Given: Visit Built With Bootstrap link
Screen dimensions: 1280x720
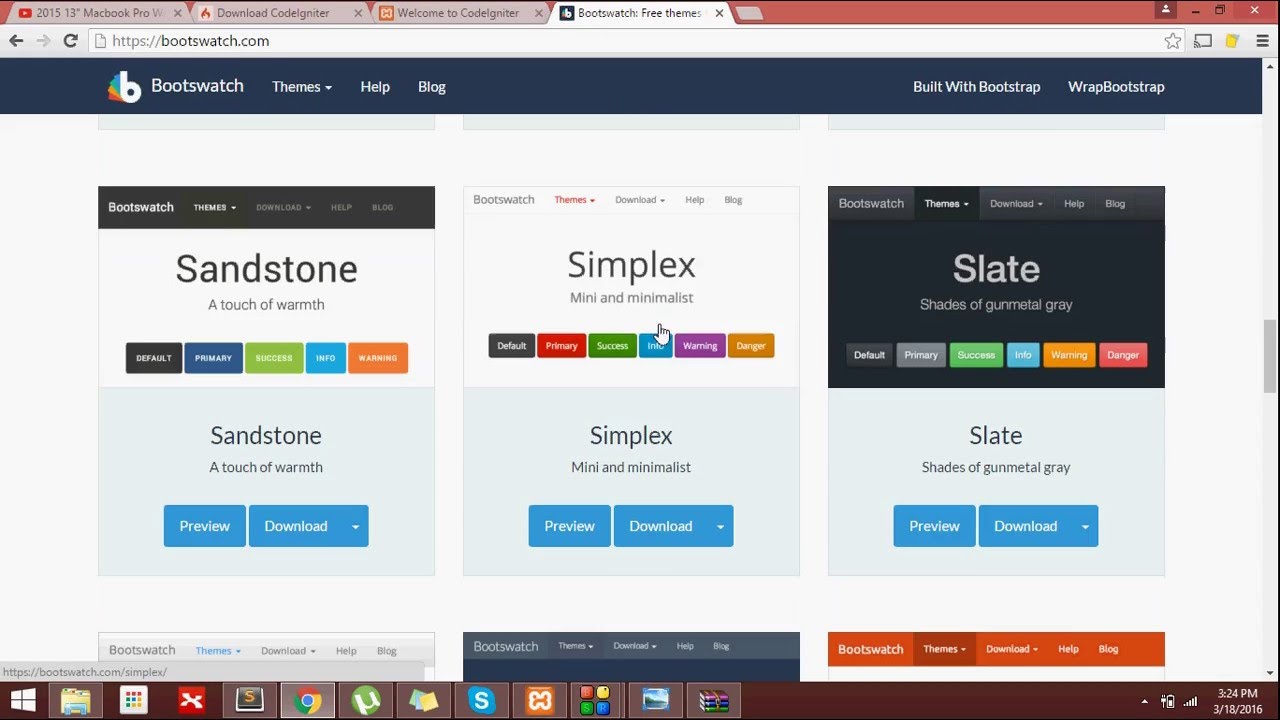Looking at the screenshot, I should (977, 87).
